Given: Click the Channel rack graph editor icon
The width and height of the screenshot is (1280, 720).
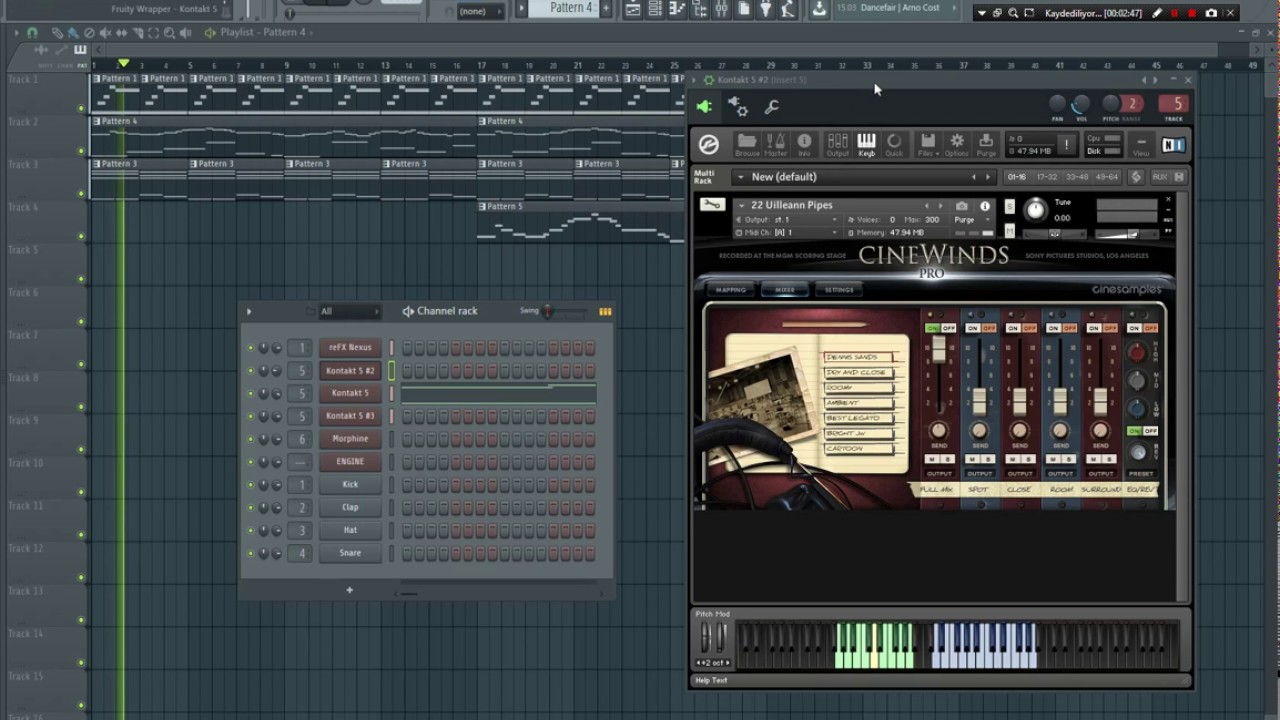Looking at the screenshot, I should click(x=605, y=311).
